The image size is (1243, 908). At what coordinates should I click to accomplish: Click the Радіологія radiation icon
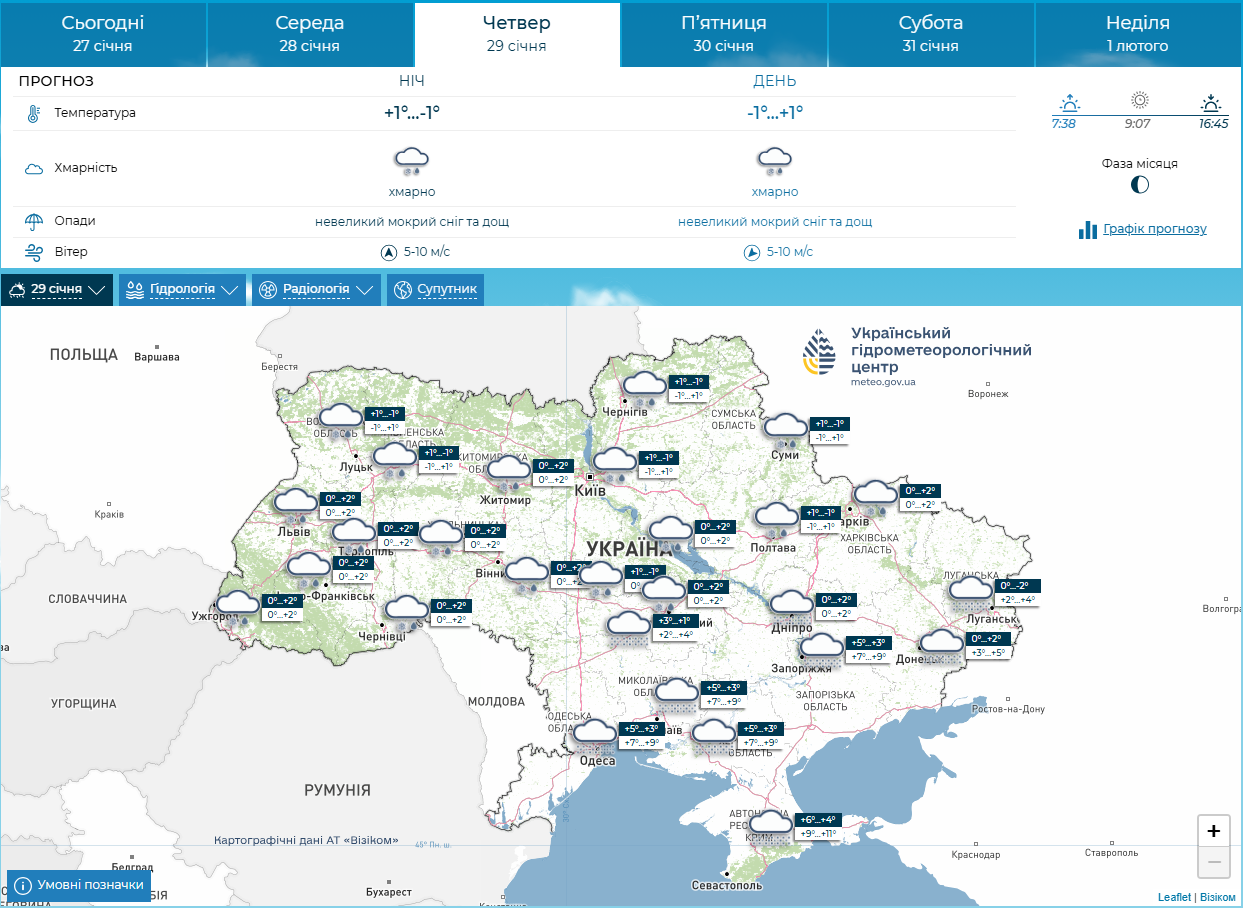click(x=266, y=290)
